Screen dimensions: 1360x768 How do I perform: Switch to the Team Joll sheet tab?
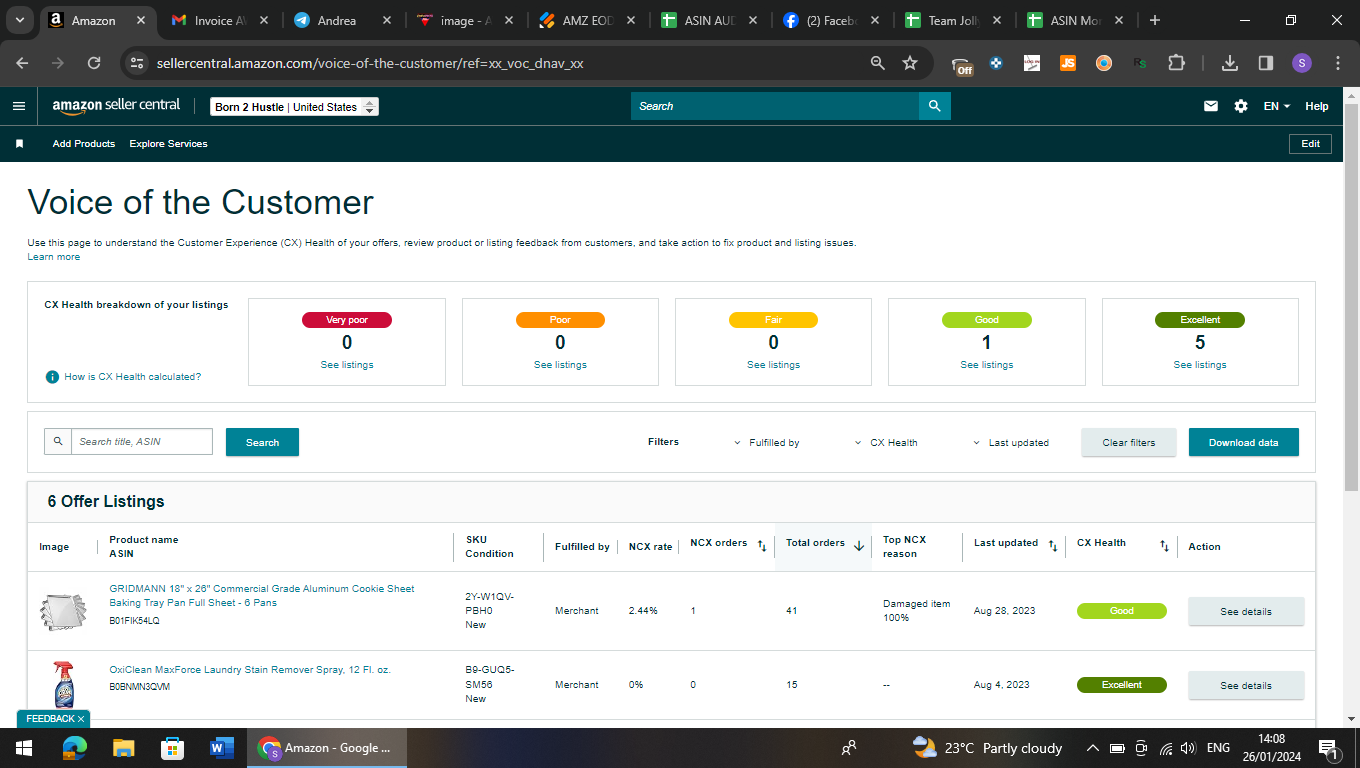[953, 20]
